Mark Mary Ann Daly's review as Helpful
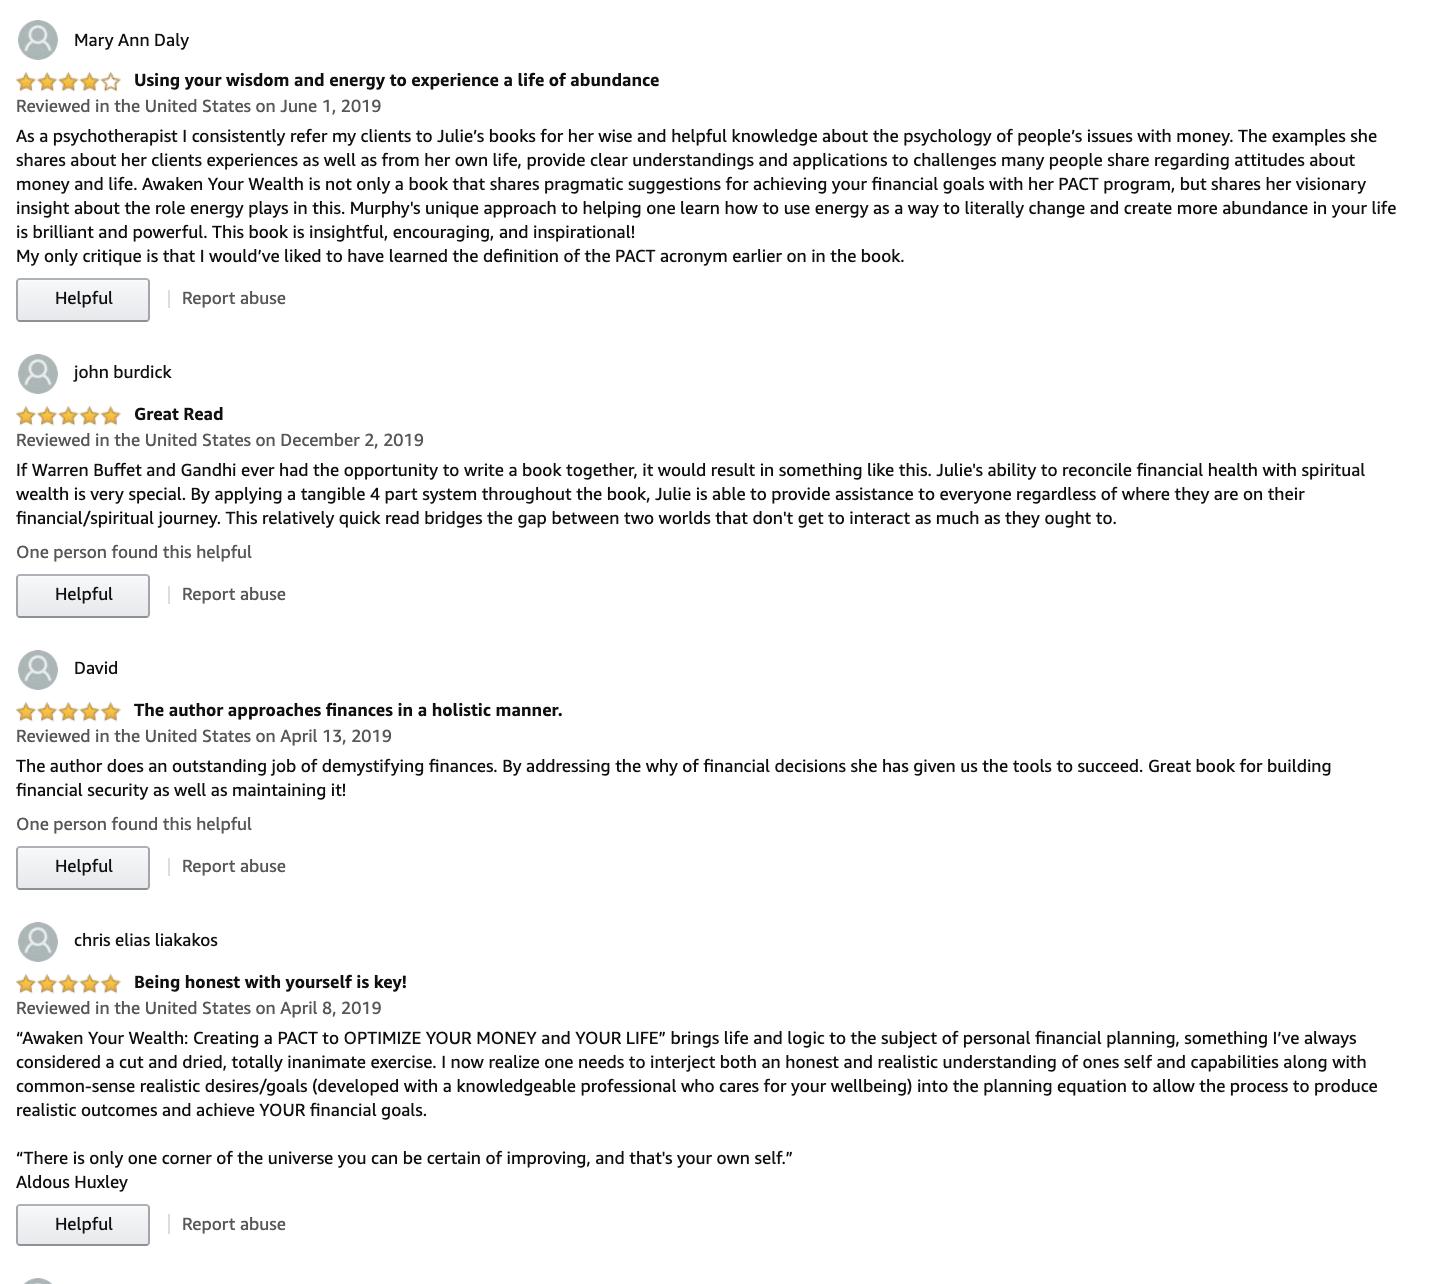 (83, 299)
